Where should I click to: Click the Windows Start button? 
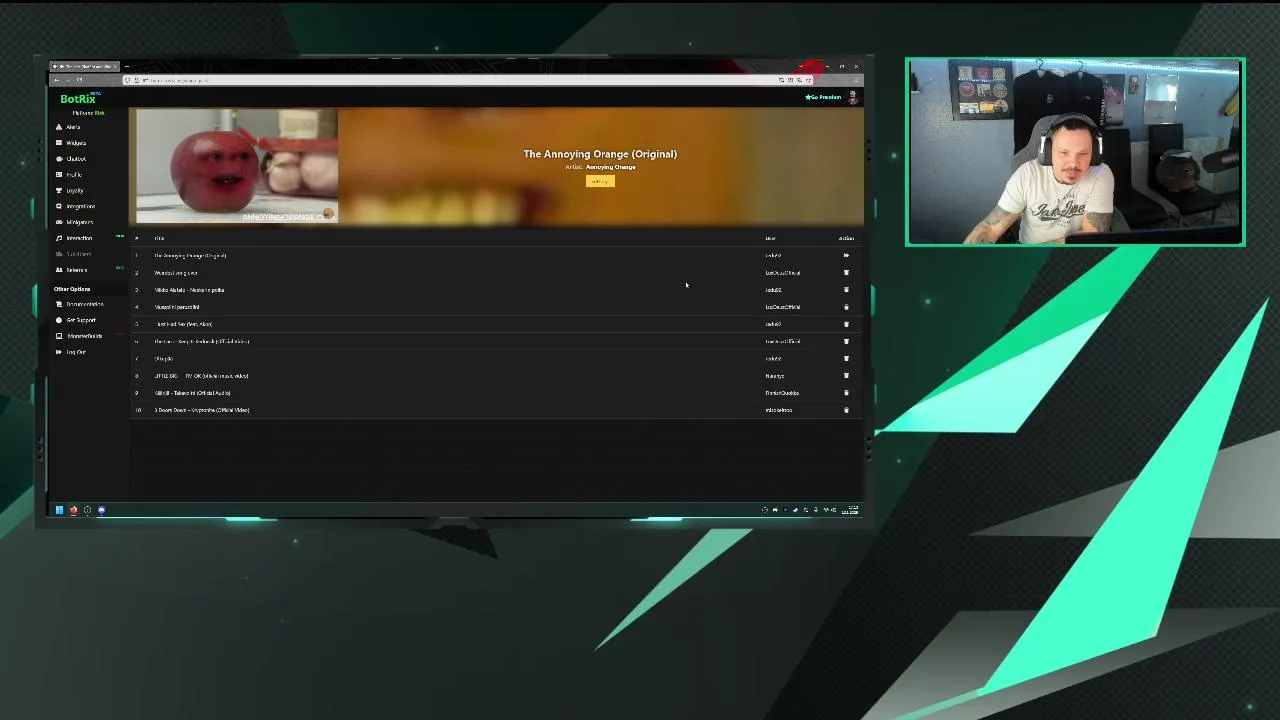pos(59,510)
